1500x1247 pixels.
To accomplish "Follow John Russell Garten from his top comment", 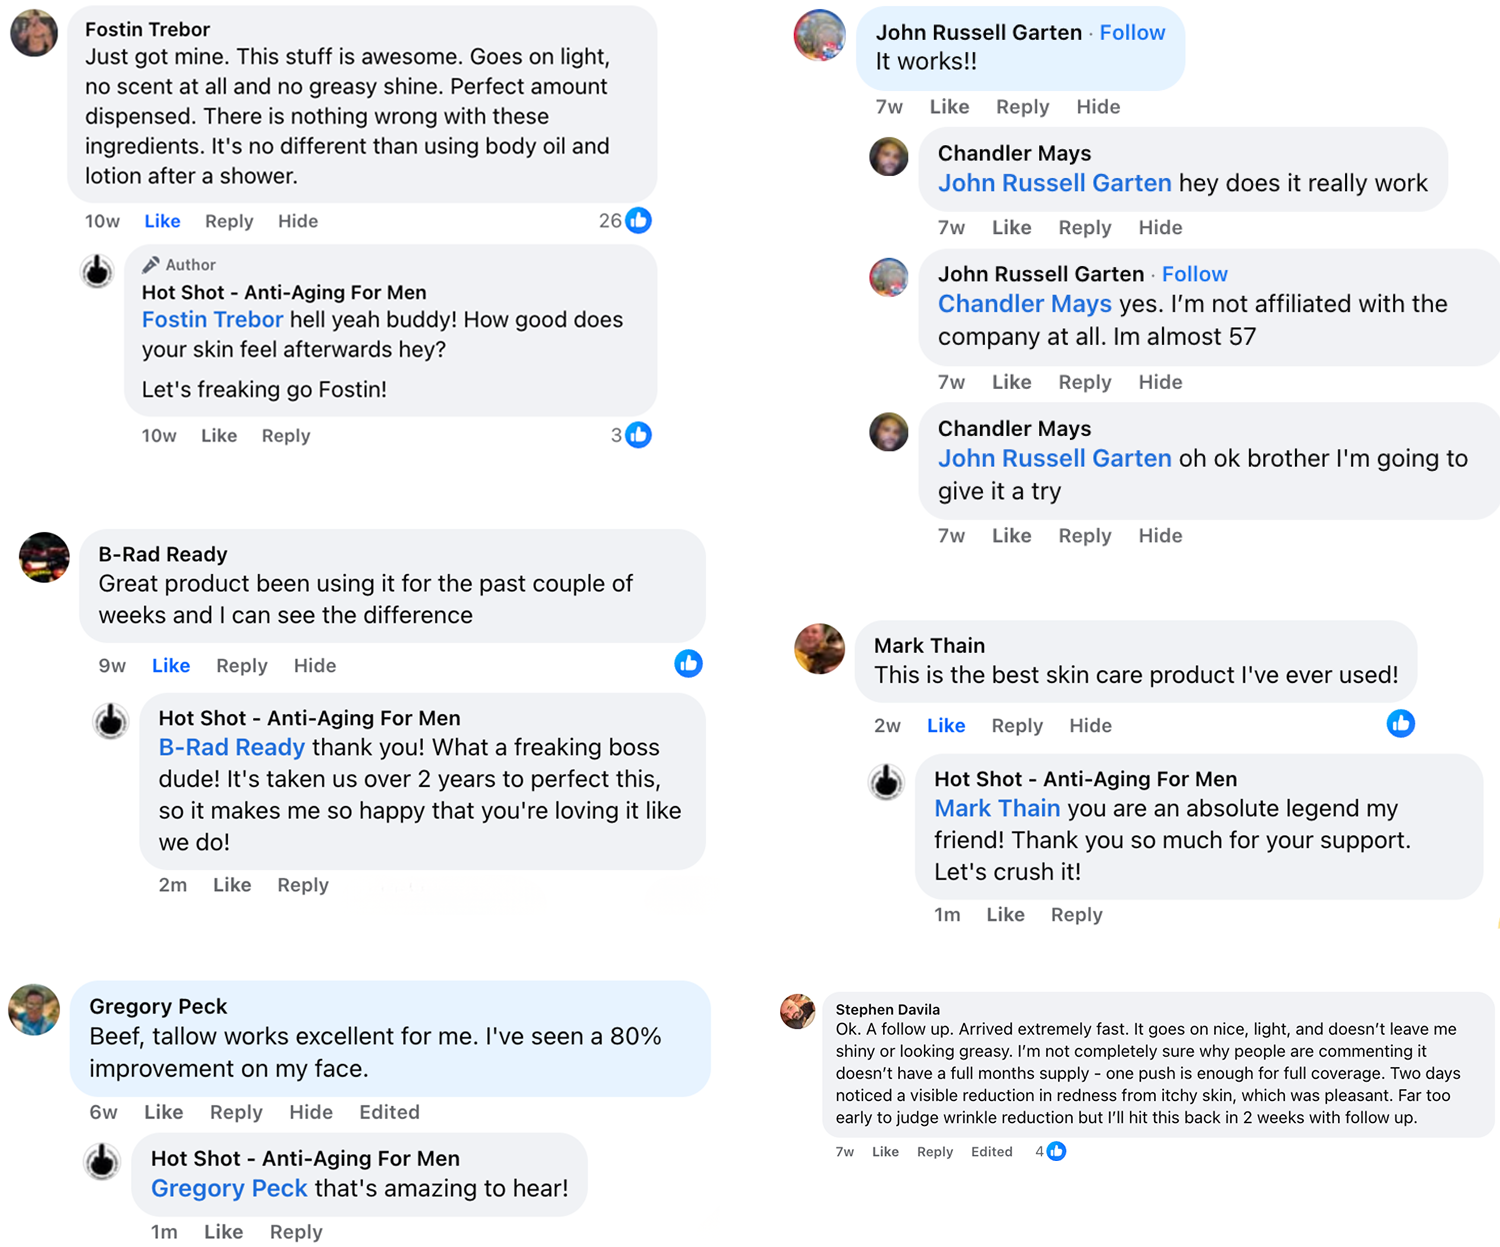I will [x=1132, y=32].
